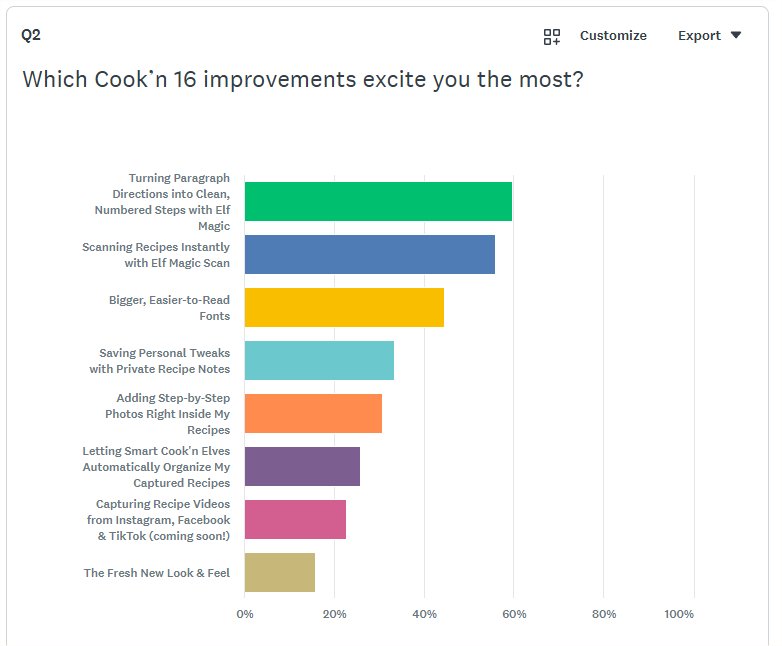Click the pink Capturing Recipe Videos bar
Image resolution: width=782 pixels, height=646 pixels.
tap(295, 519)
